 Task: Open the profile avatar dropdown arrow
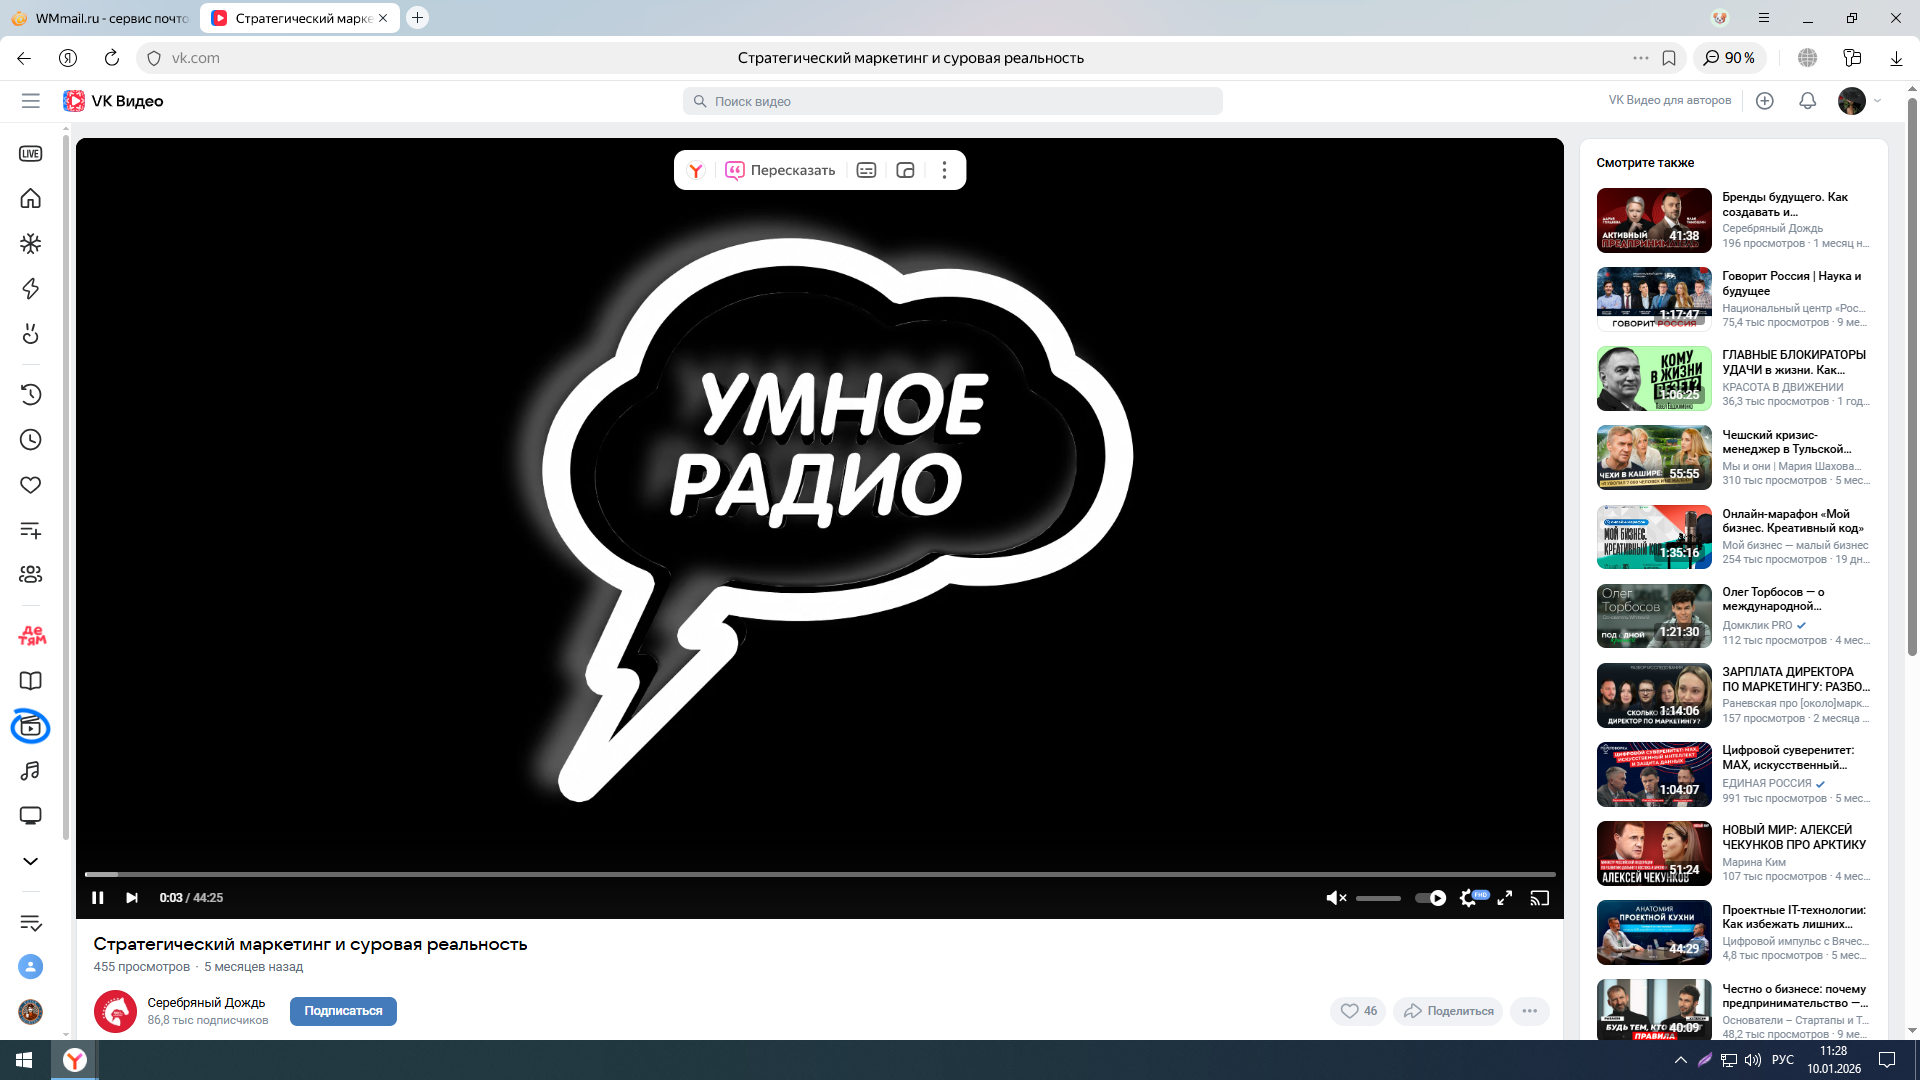(1877, 101)
